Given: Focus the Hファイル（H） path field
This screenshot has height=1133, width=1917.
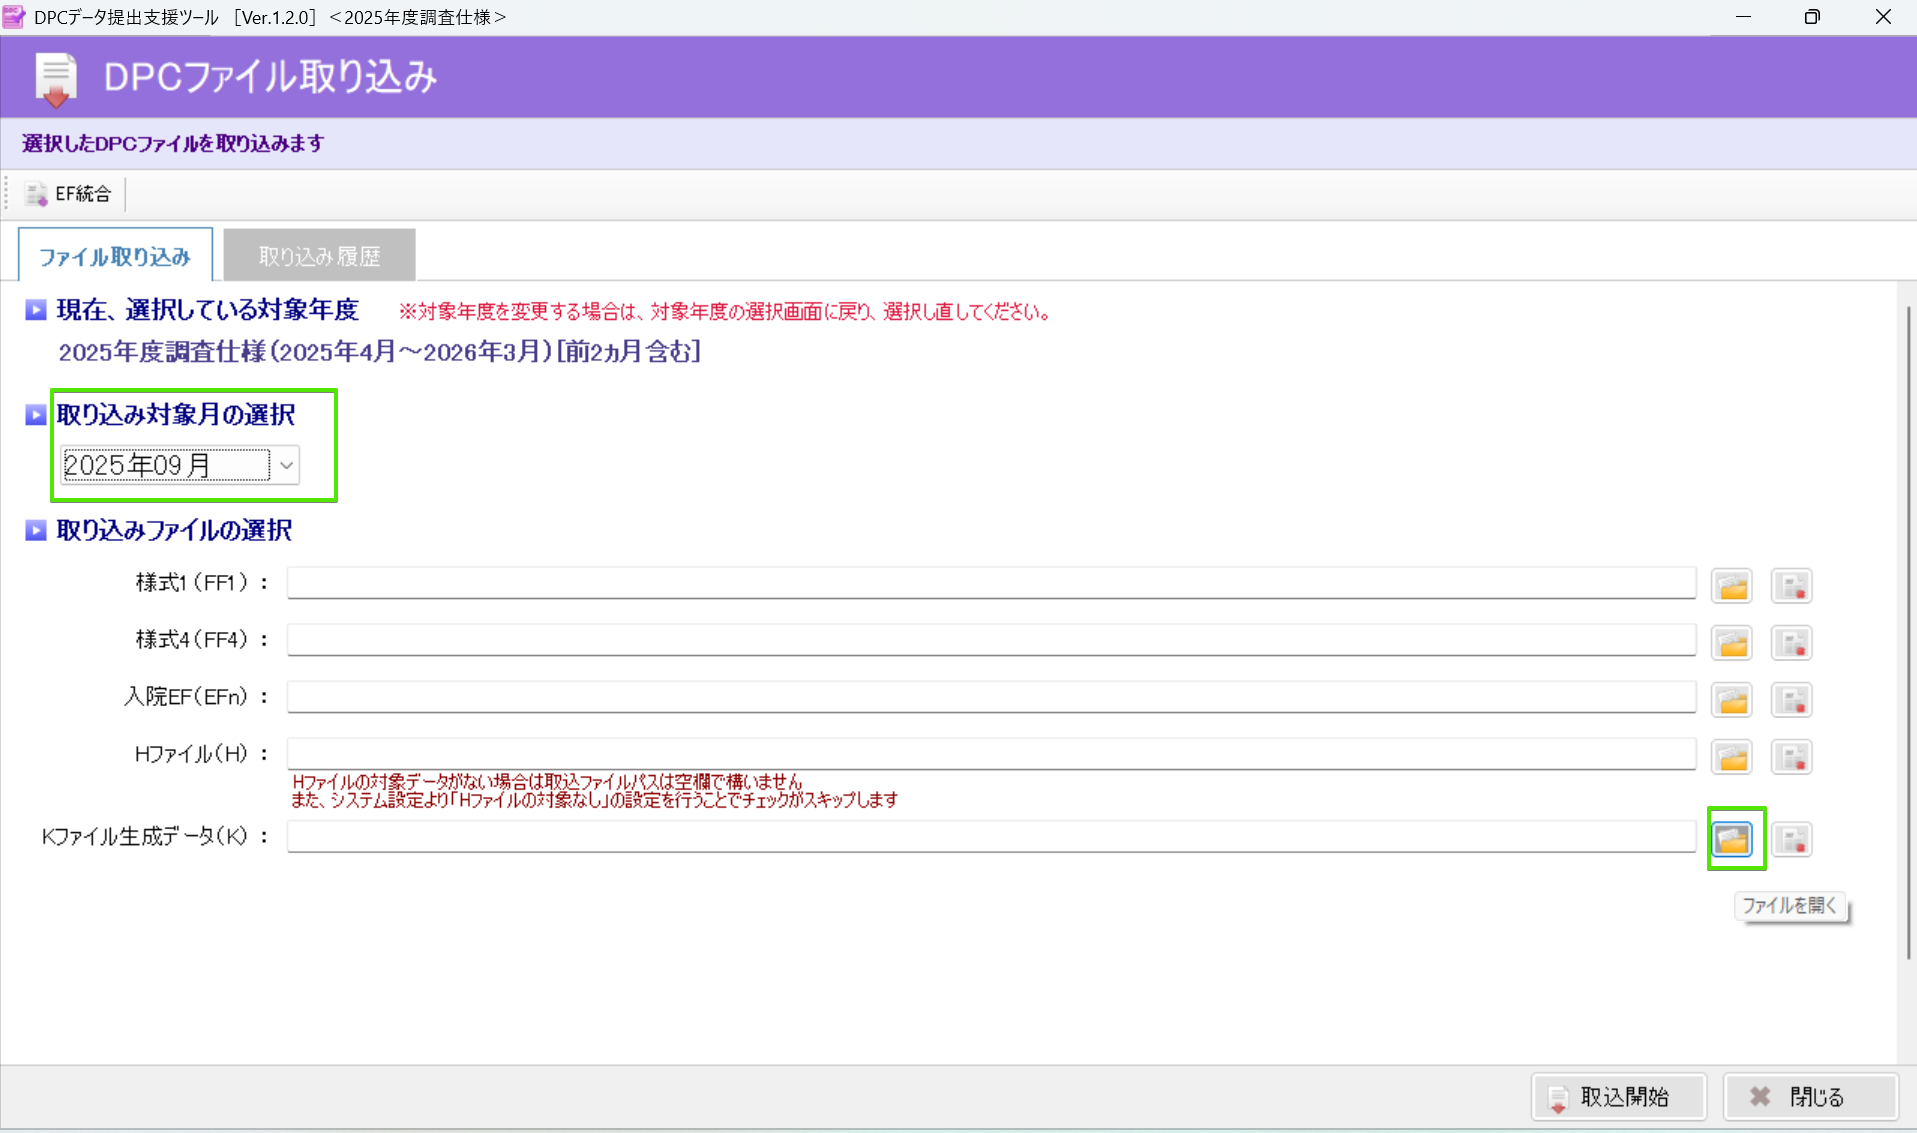Looking at the screenshot, I should point(991,754).
